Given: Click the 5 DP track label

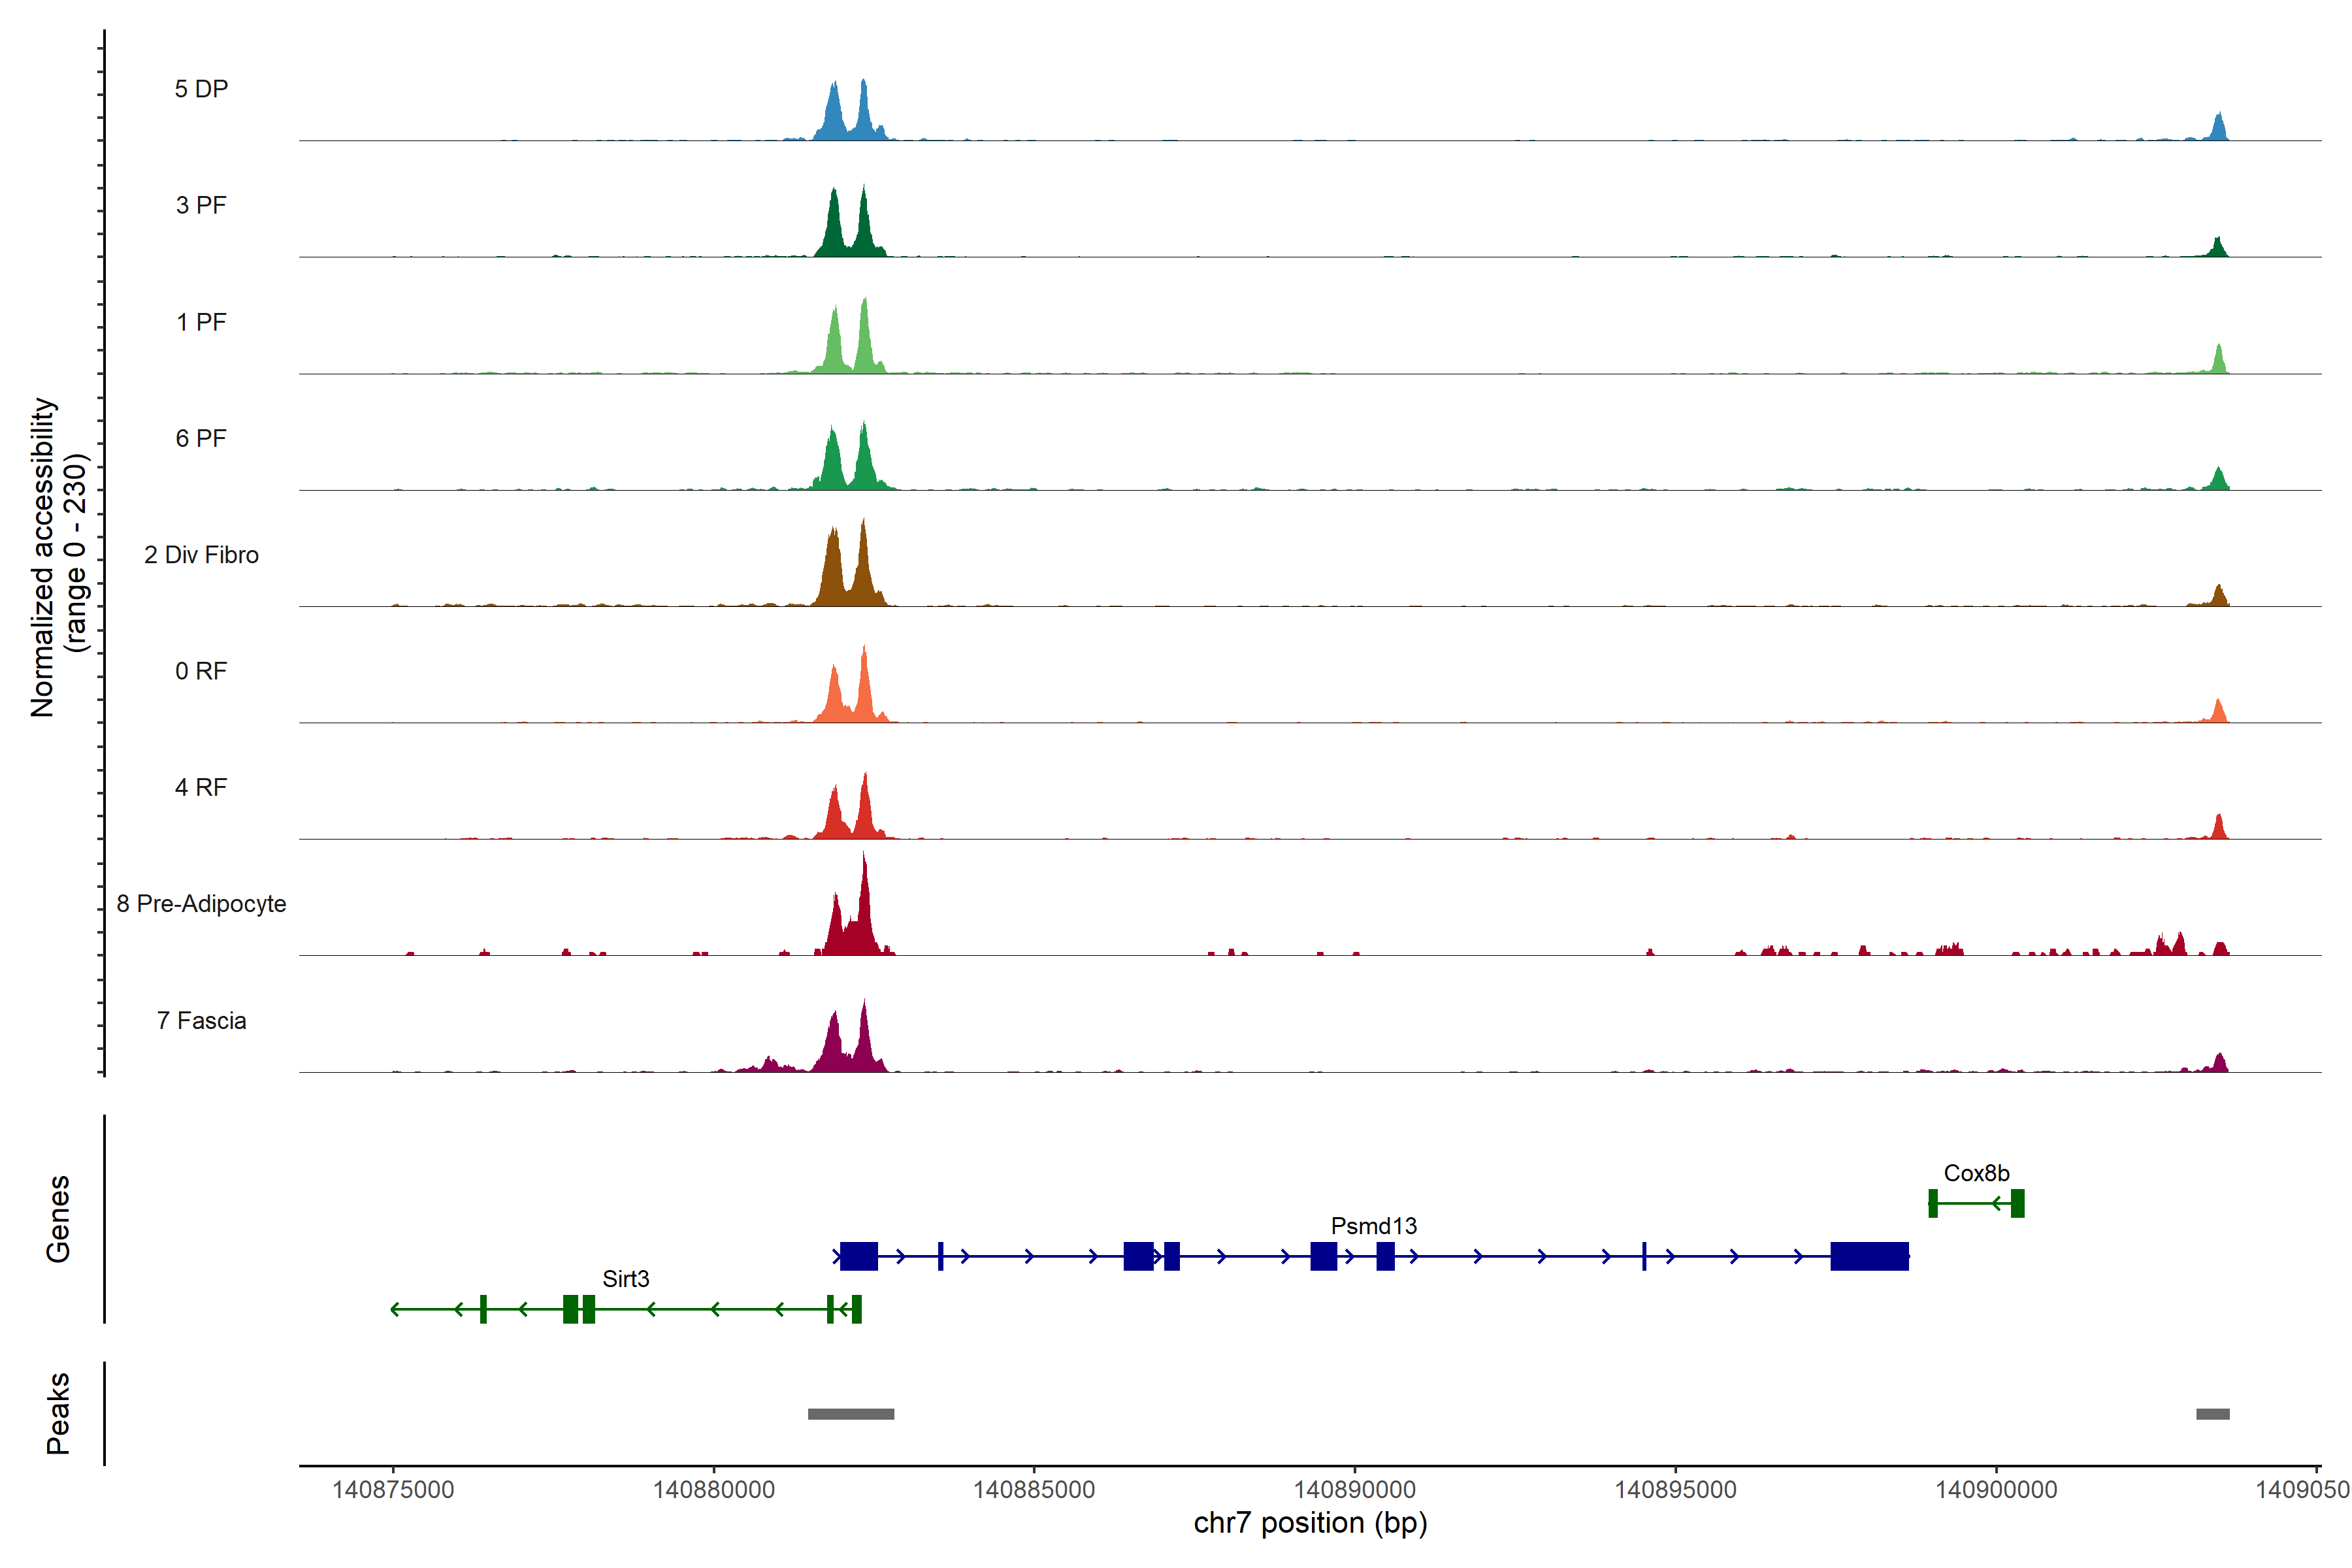Looking at the screenshot, I should click(201, 89).
